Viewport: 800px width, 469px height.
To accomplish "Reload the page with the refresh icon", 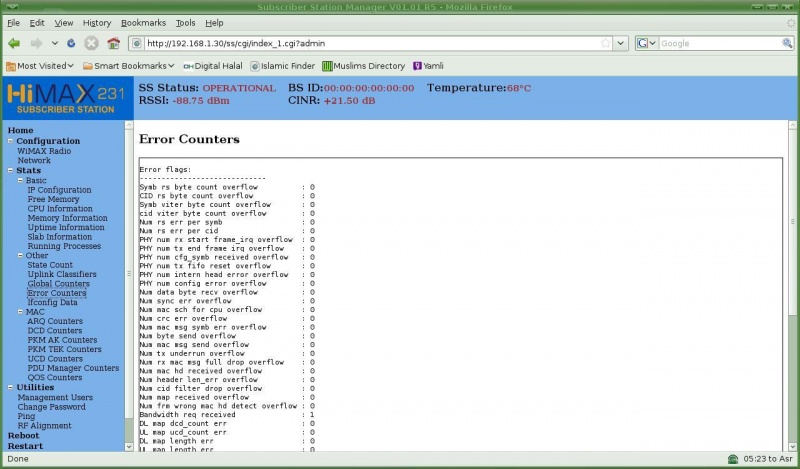I will point(70,44).
